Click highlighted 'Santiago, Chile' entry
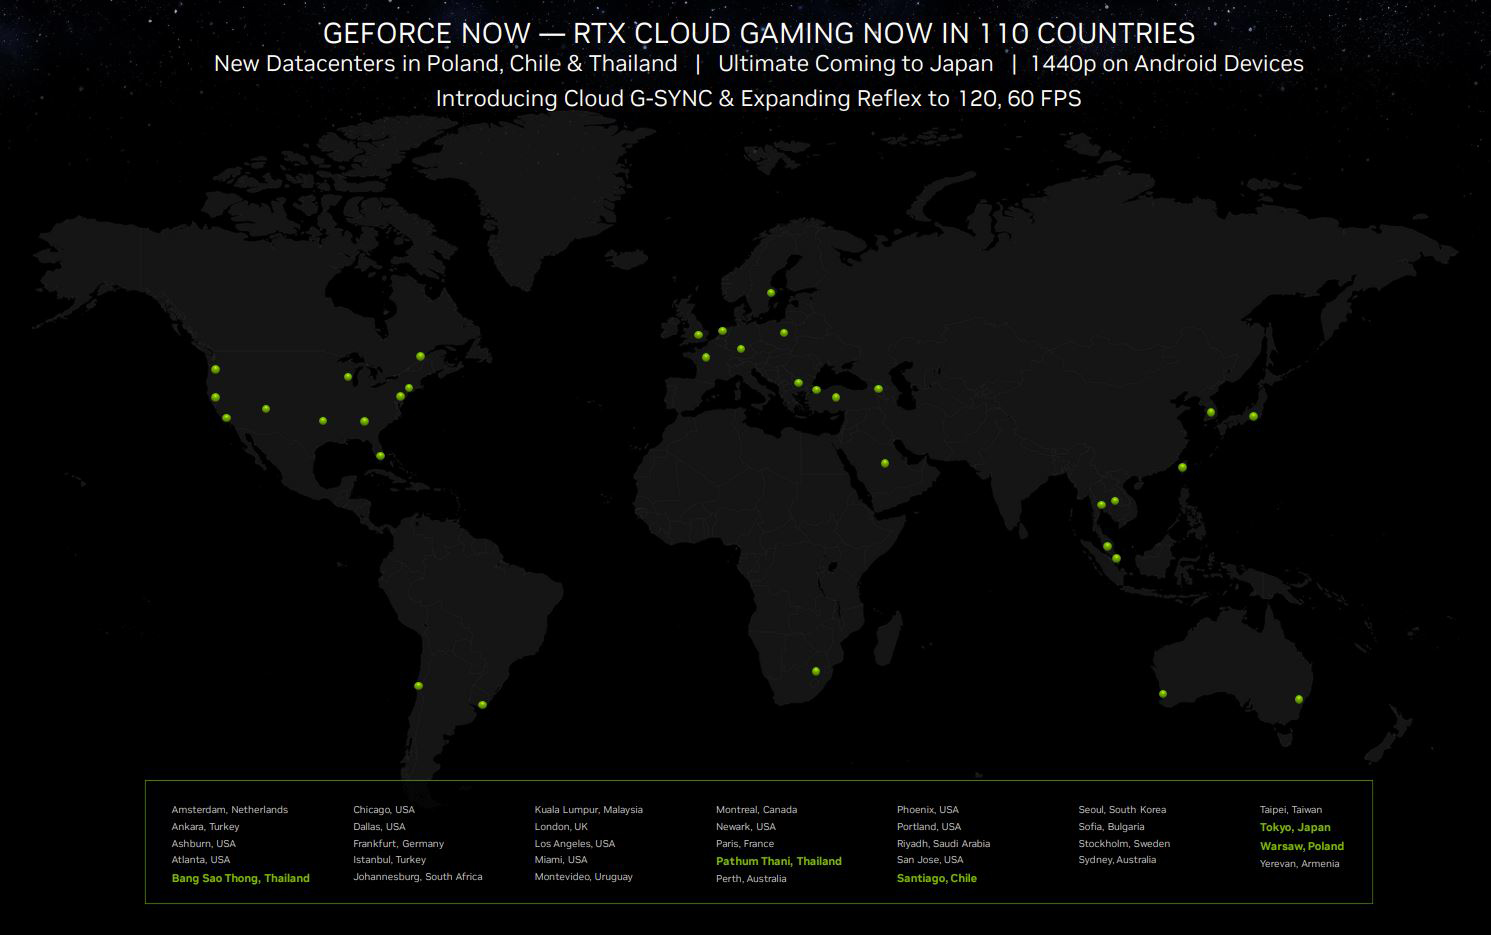Viewport: 1491px width, 935px height. pos(937,878)
